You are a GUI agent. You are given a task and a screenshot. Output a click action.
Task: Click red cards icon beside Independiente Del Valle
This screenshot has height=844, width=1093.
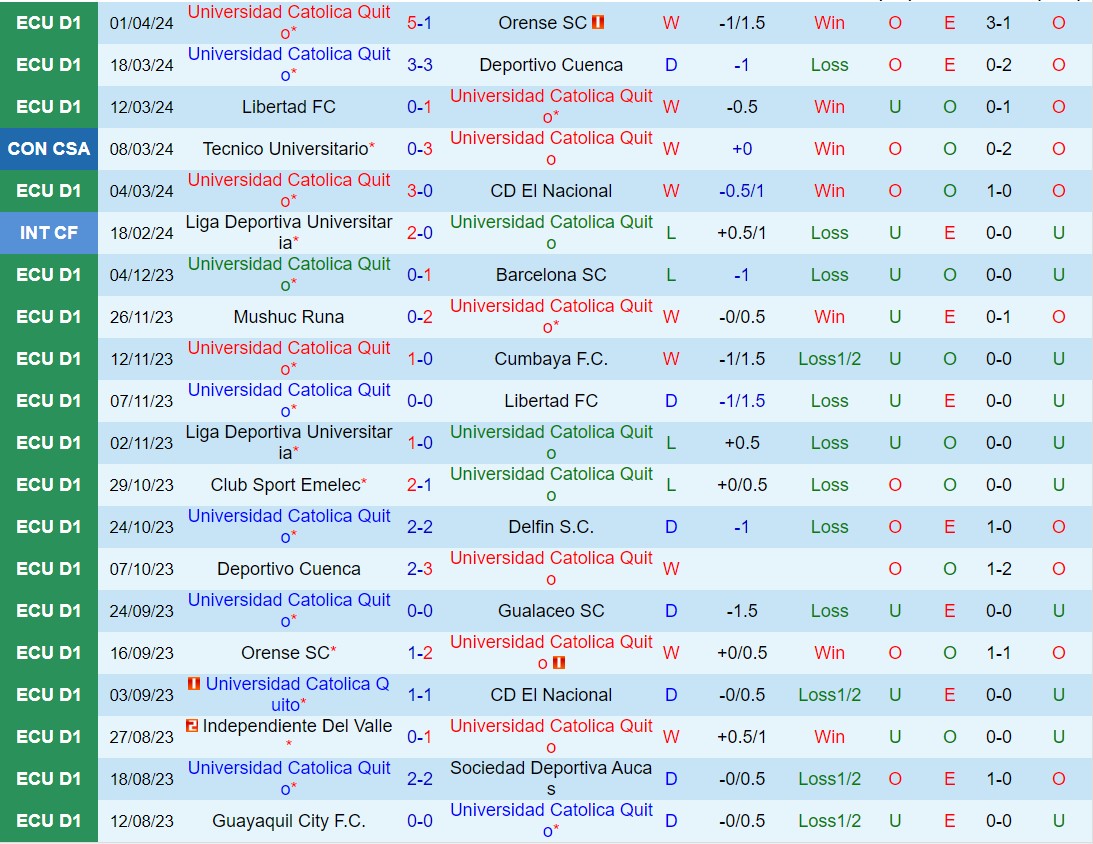192,726
